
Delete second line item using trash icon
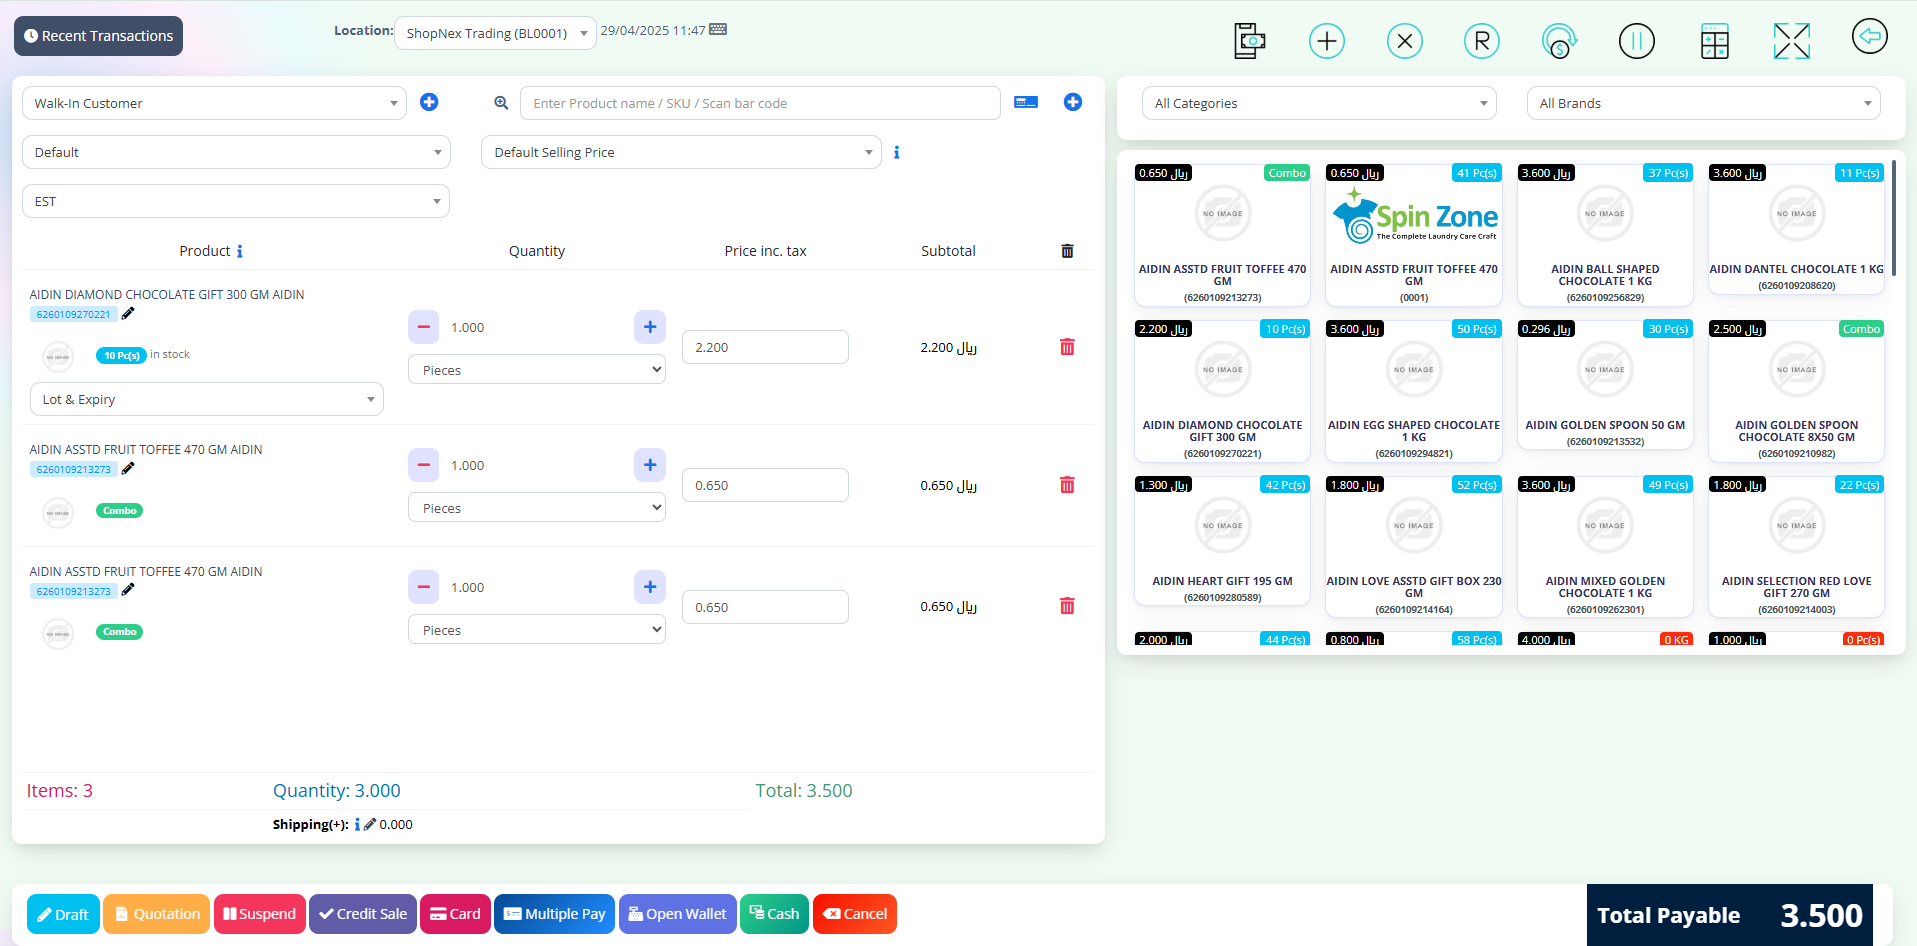point(1067,485)
